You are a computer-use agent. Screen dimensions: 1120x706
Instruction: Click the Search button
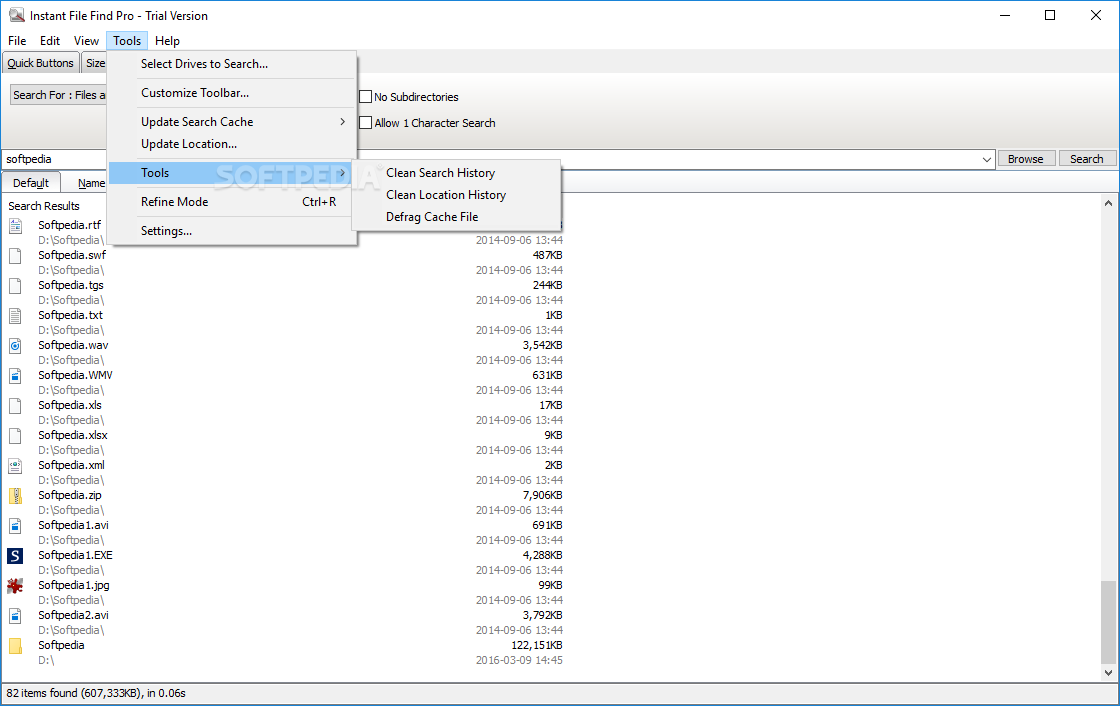point(1086,159)
